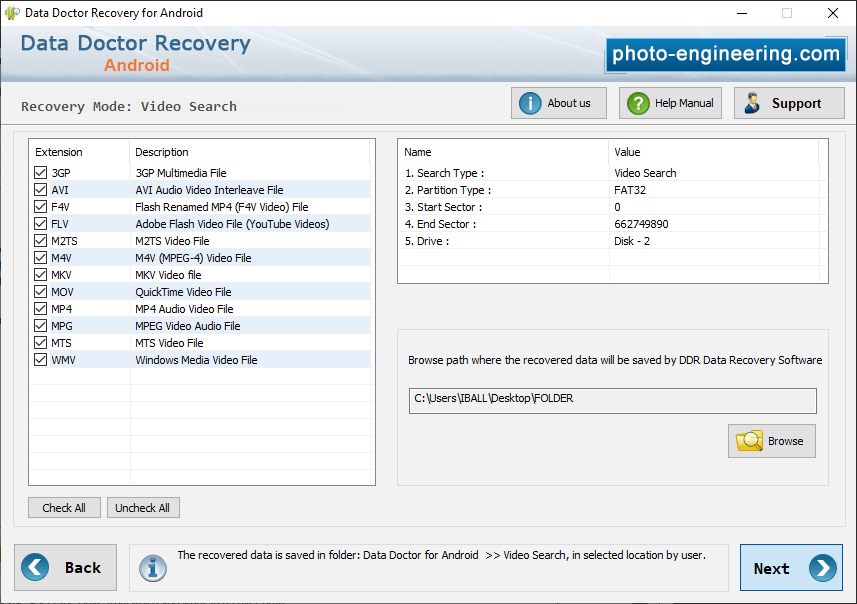
Task: Click the '1. Search Type :' row name
Action: pyautogui.click(x=444, y=173)
